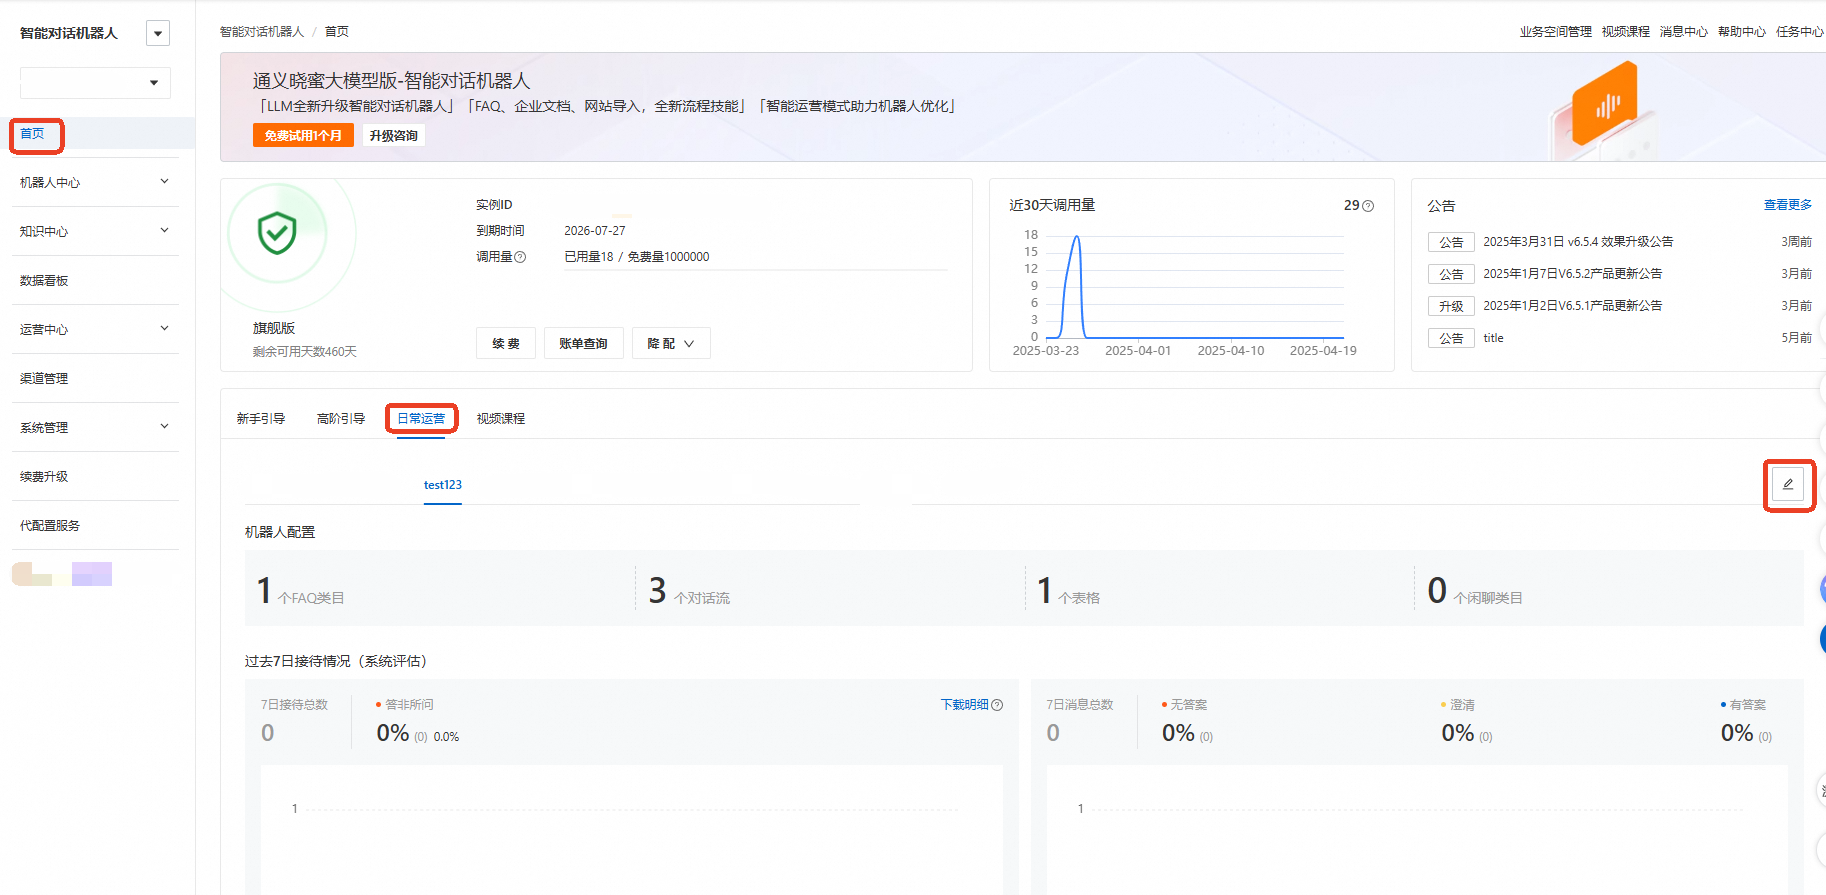
Task: Click 智能对话机器人 breadcrumb link
Action: 262,32
